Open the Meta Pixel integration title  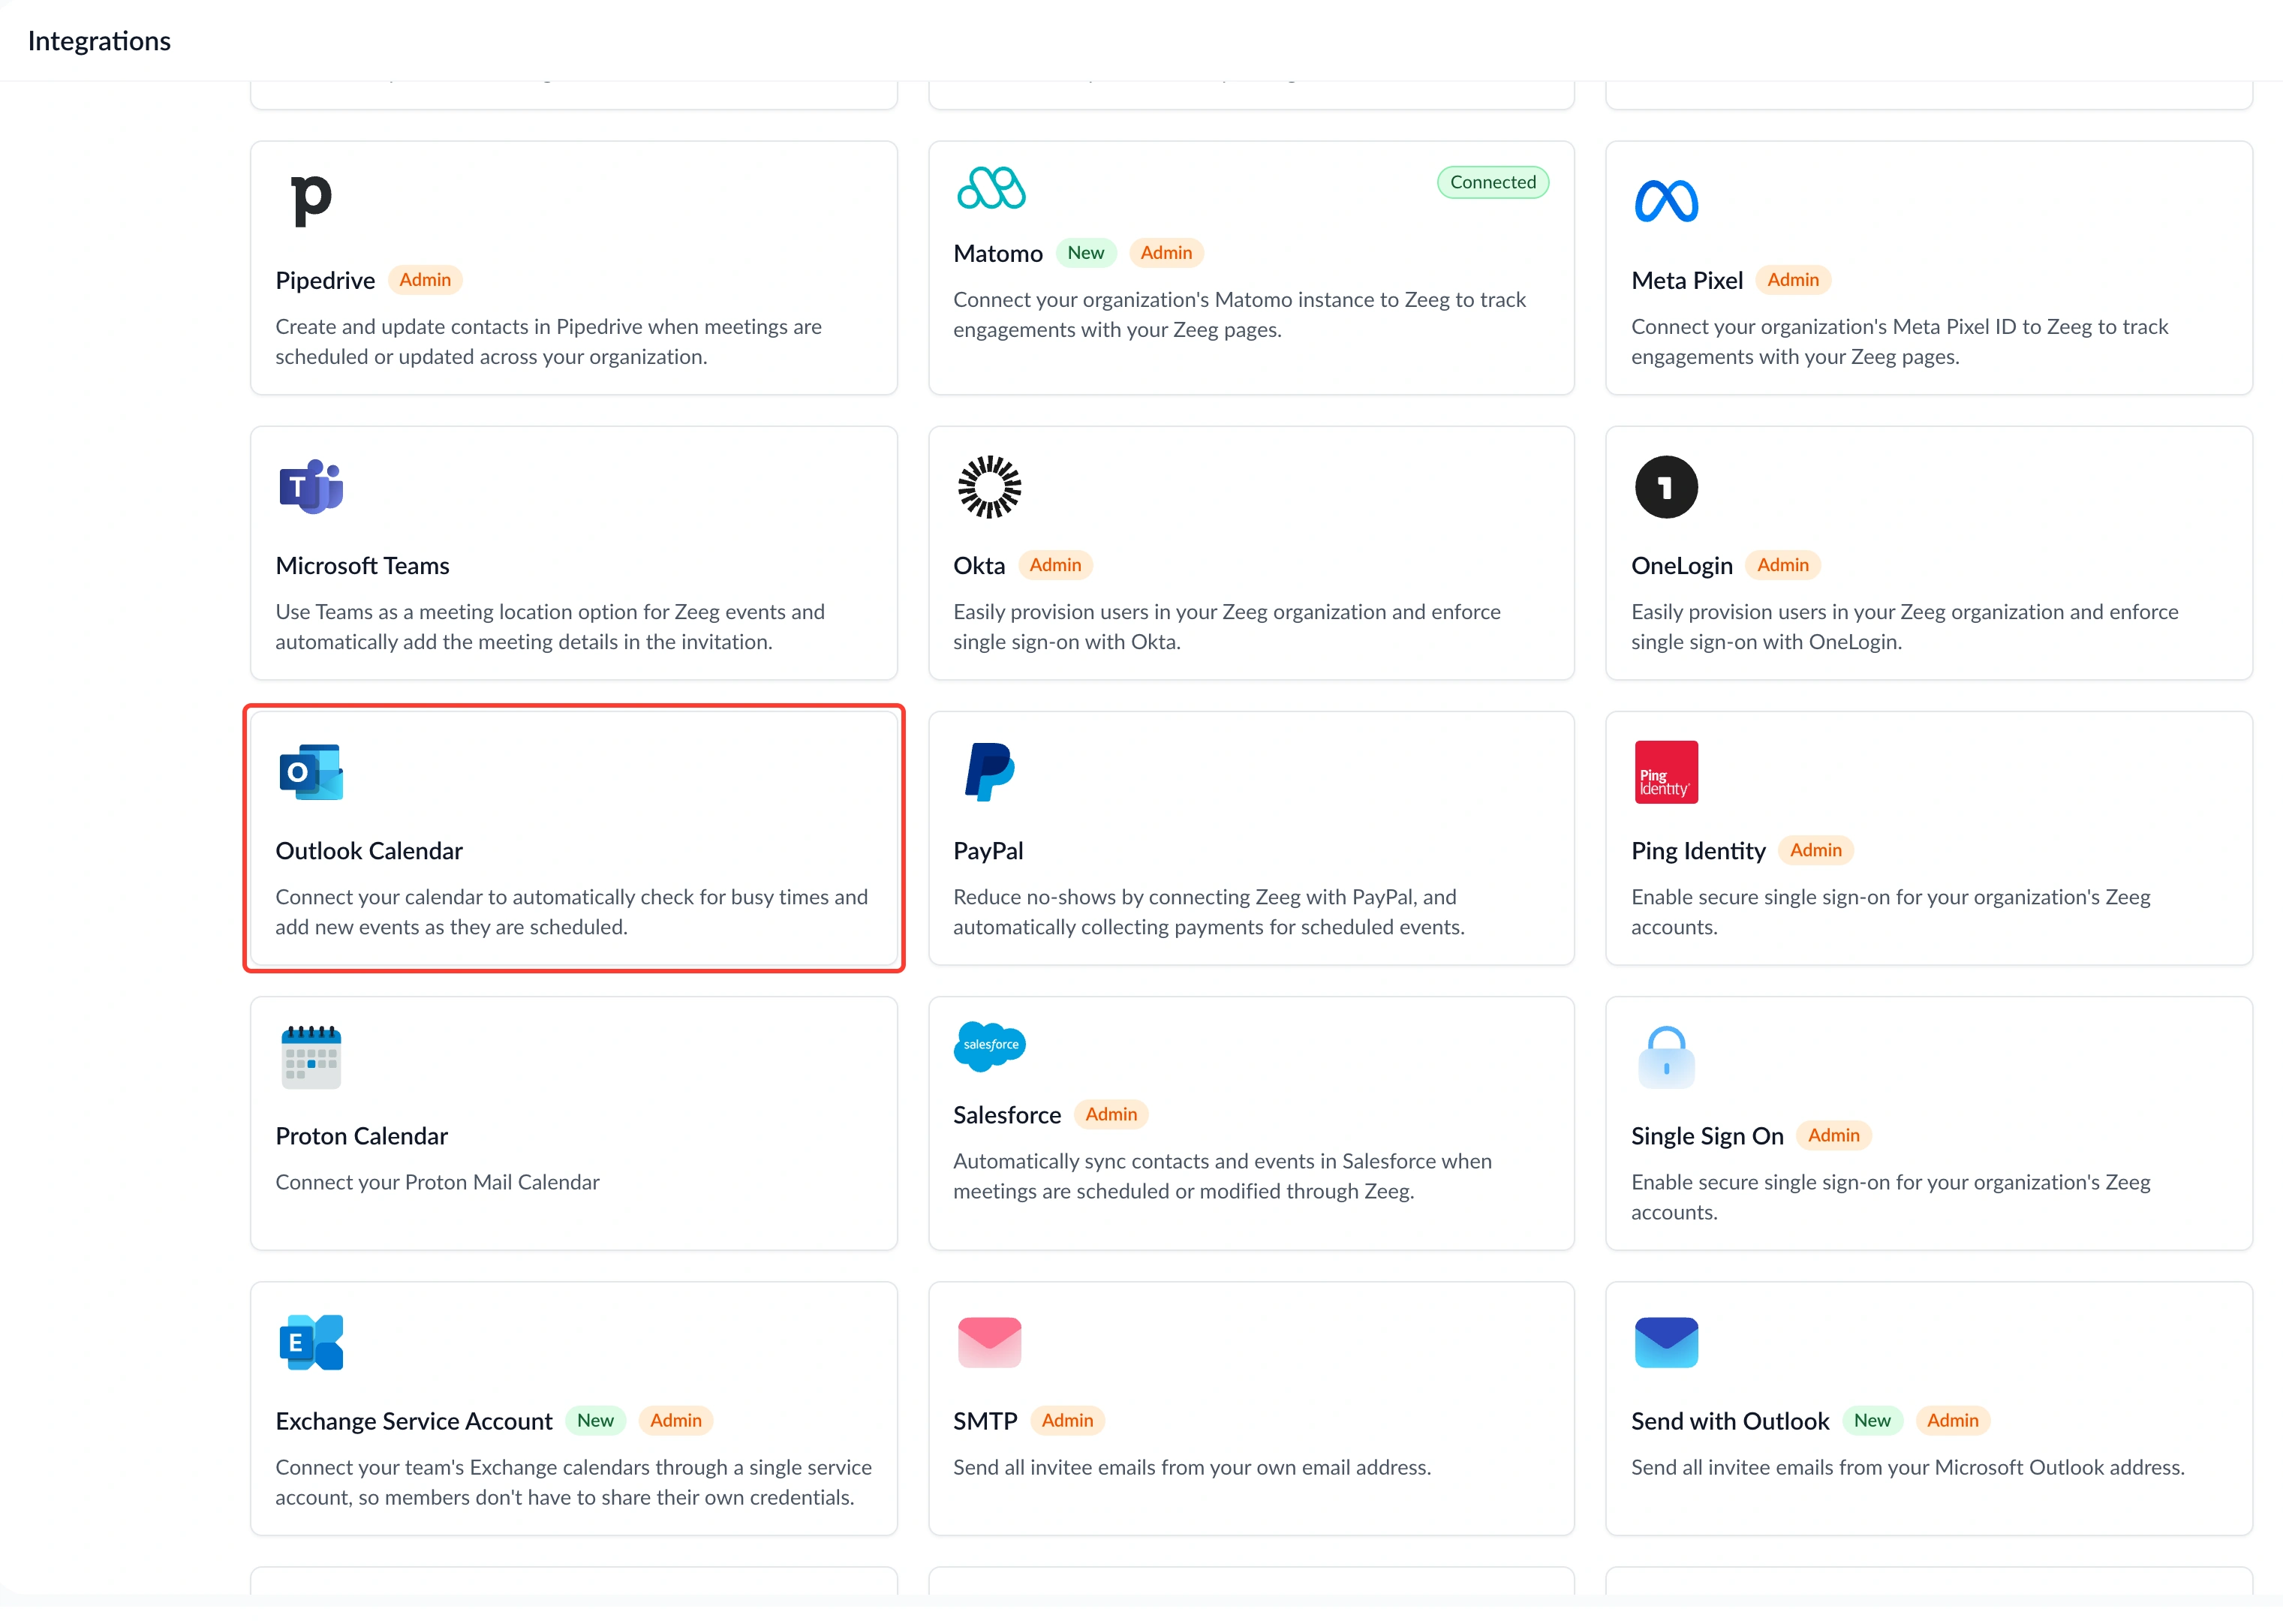[1686, 280]
